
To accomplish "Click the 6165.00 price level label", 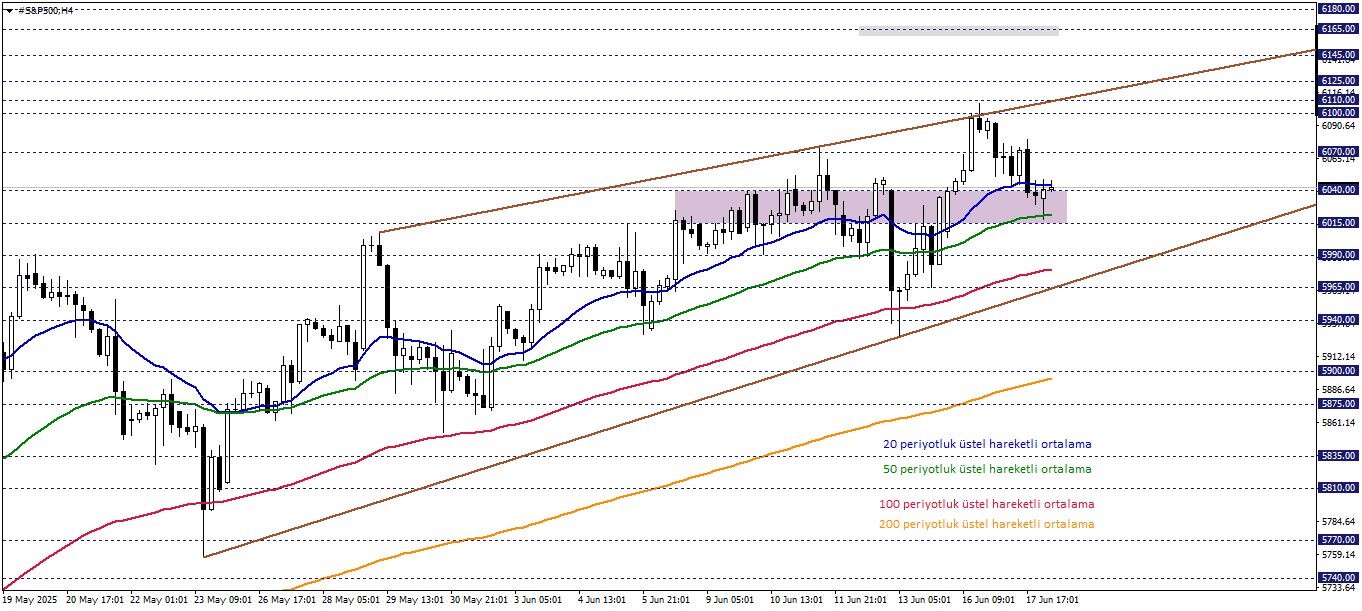I will click(x=1338, y=29).
